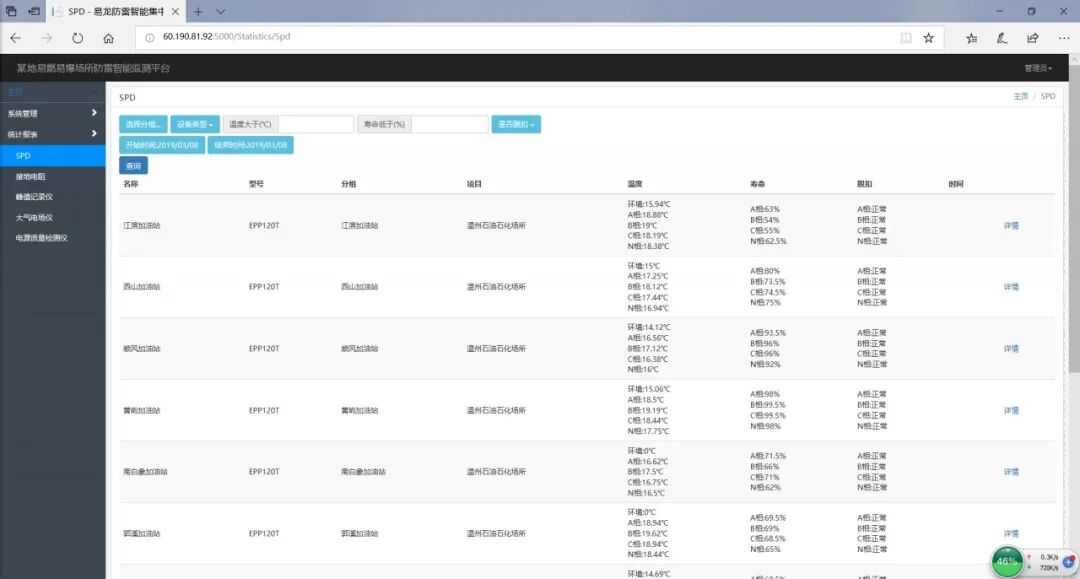Select 接地电阻 in the sidebar
Image resolution: width=1080 pixels, height=579 pixels.
31,176
